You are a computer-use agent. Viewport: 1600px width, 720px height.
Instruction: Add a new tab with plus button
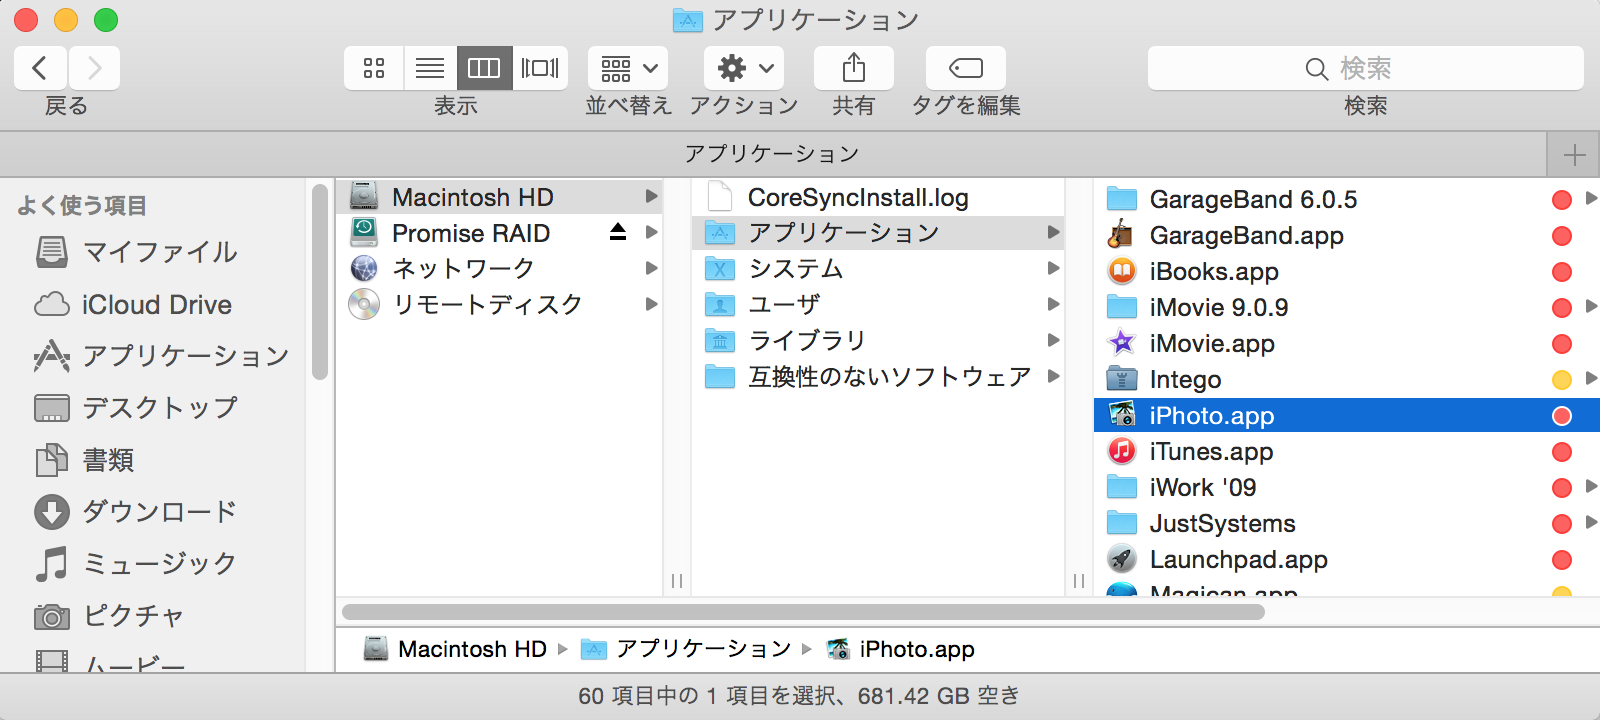1574,155
